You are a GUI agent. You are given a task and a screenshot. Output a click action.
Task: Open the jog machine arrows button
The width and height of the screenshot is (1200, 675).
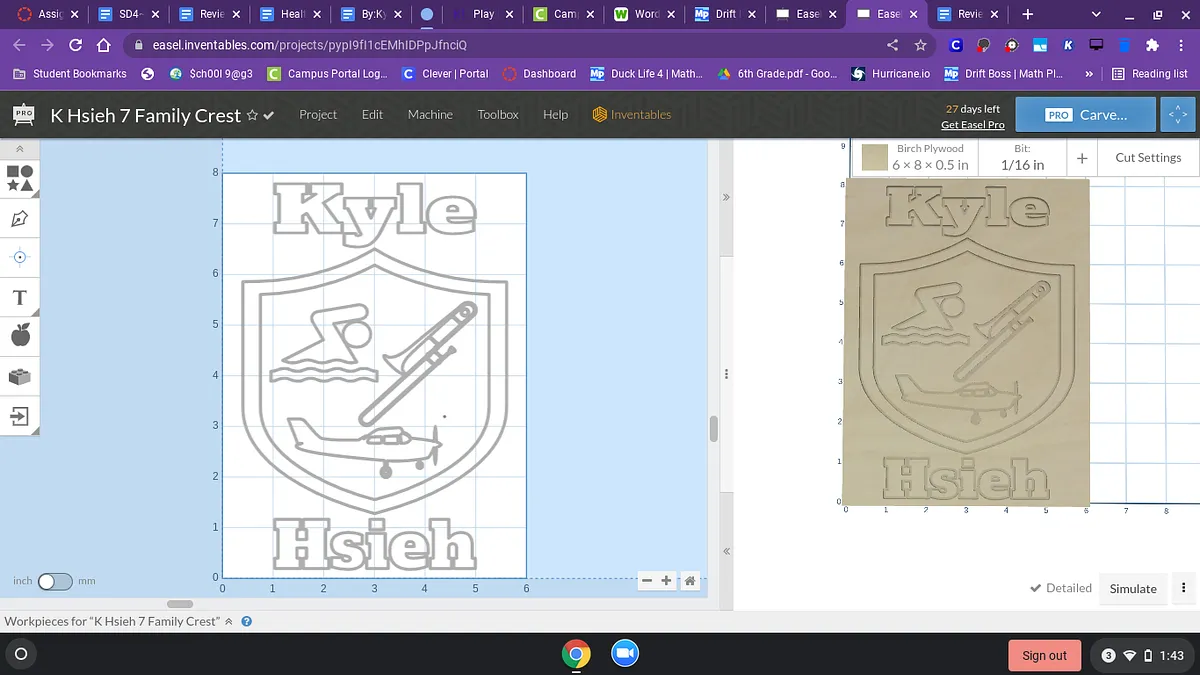click(x=1178, y=115)
